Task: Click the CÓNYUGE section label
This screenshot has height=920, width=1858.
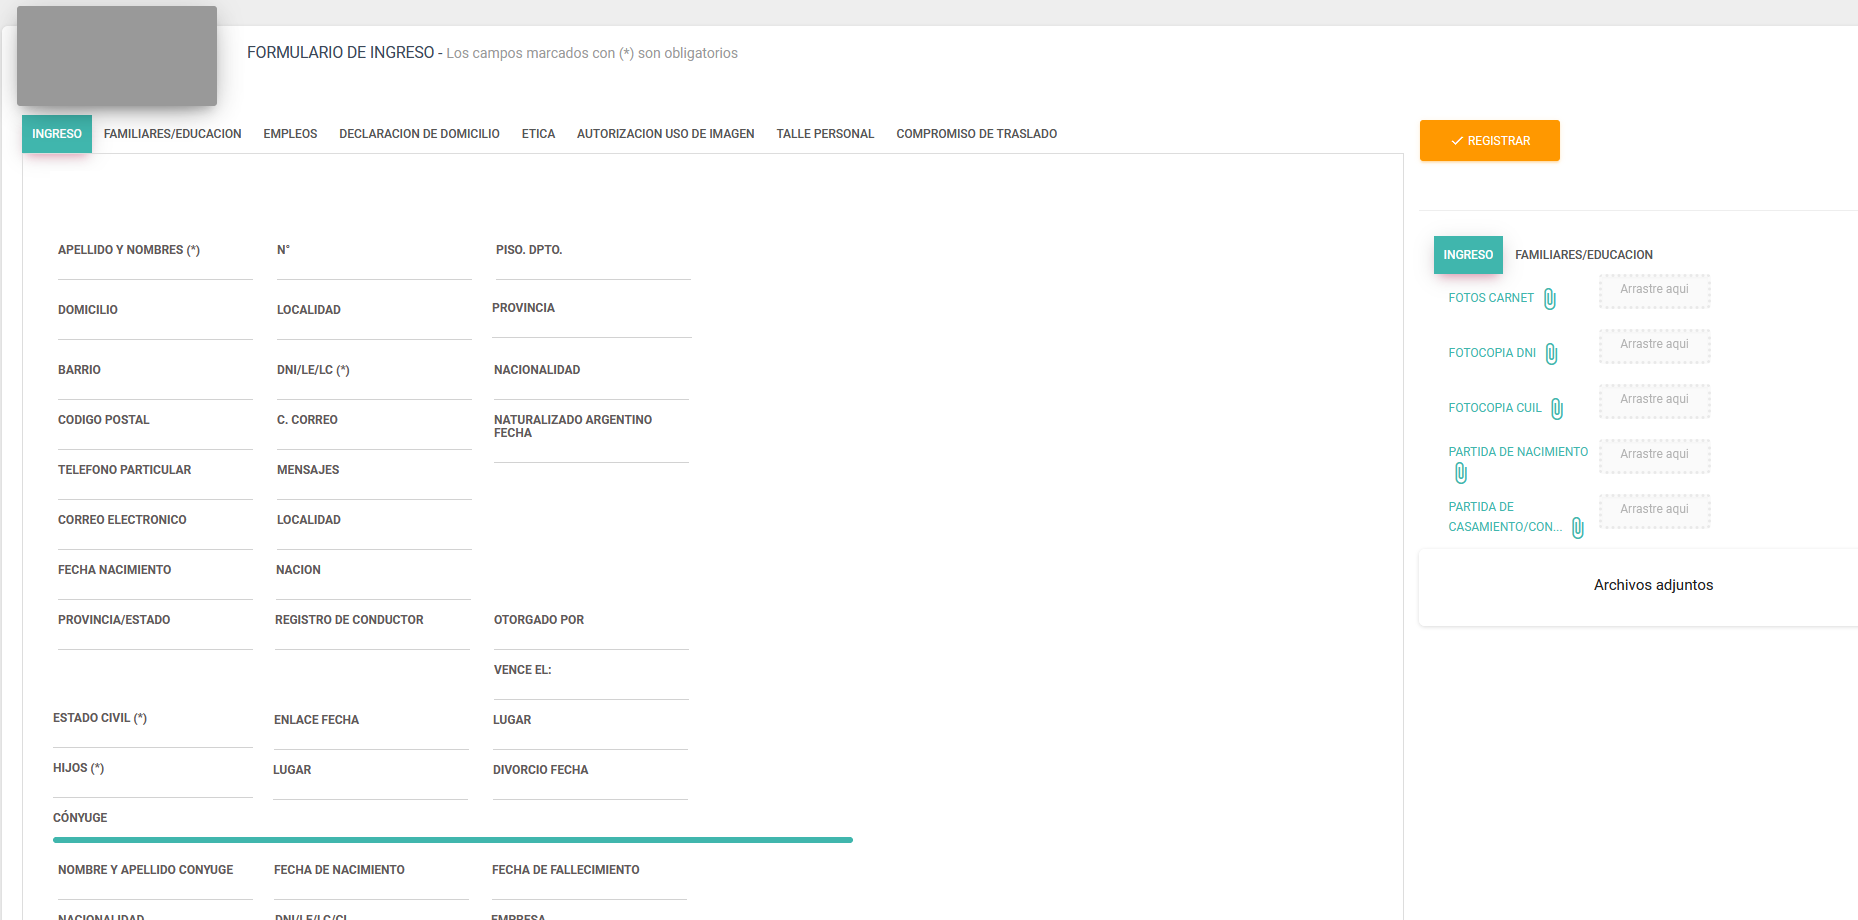Action: point(80,818)
